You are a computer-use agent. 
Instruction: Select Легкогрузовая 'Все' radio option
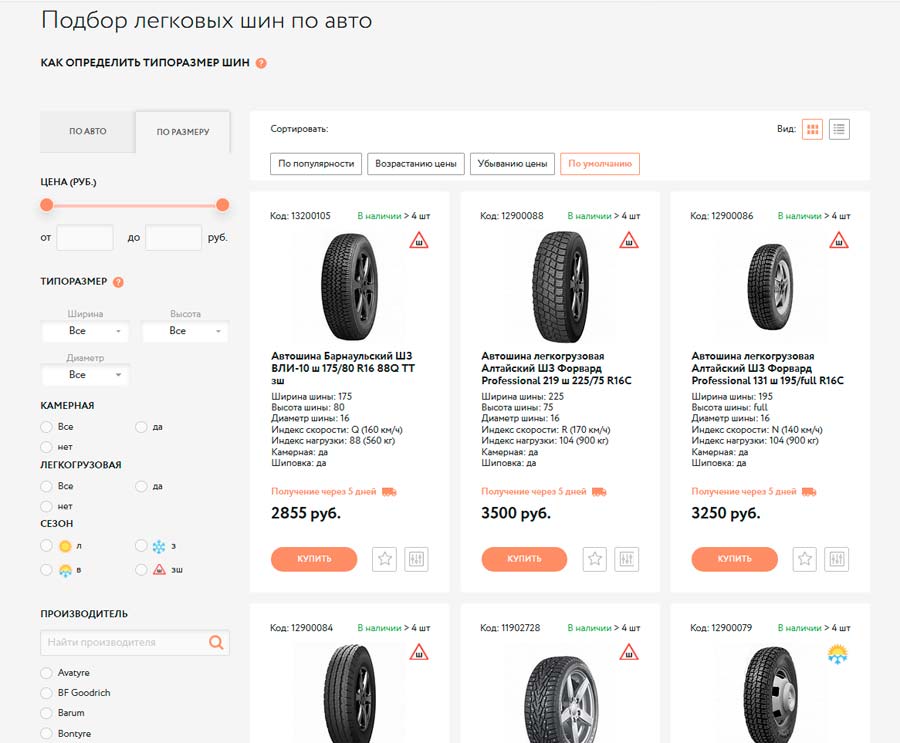point(46,486)
